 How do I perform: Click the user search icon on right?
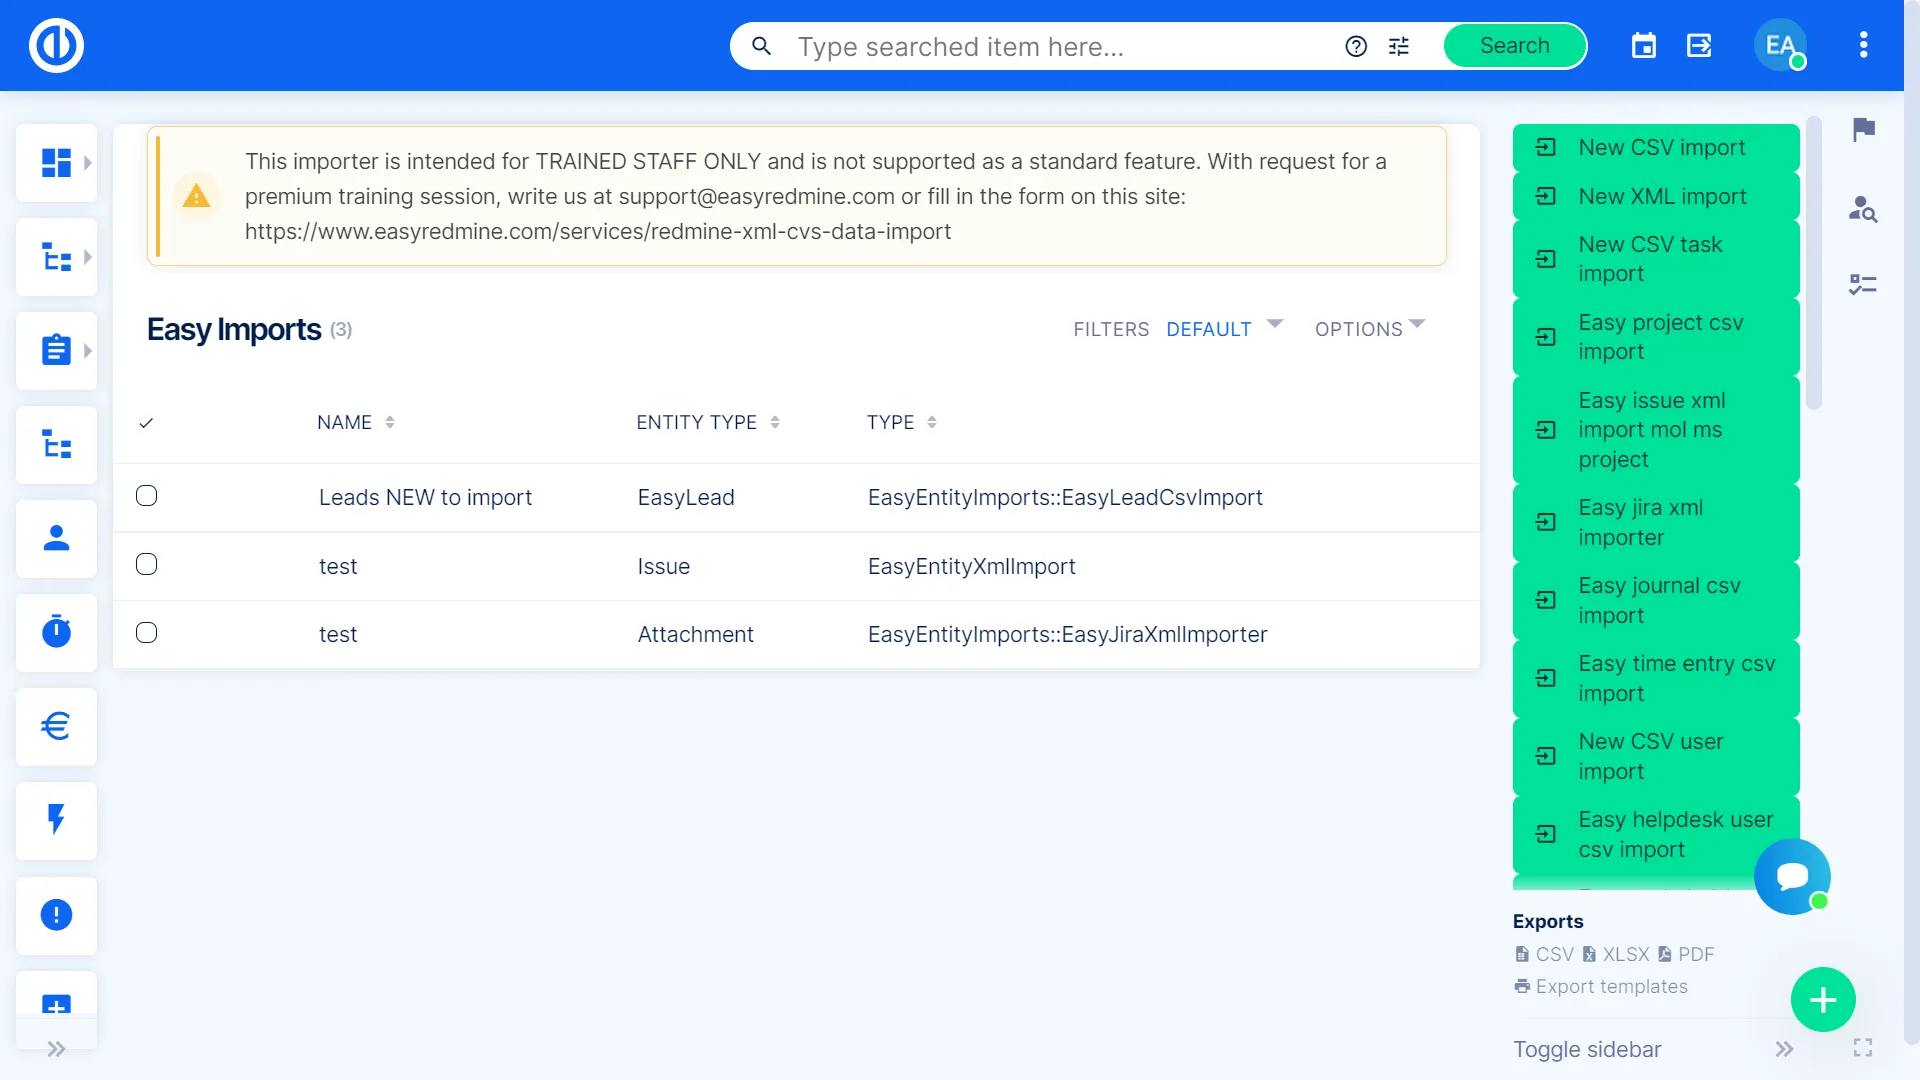(1863, 208)
